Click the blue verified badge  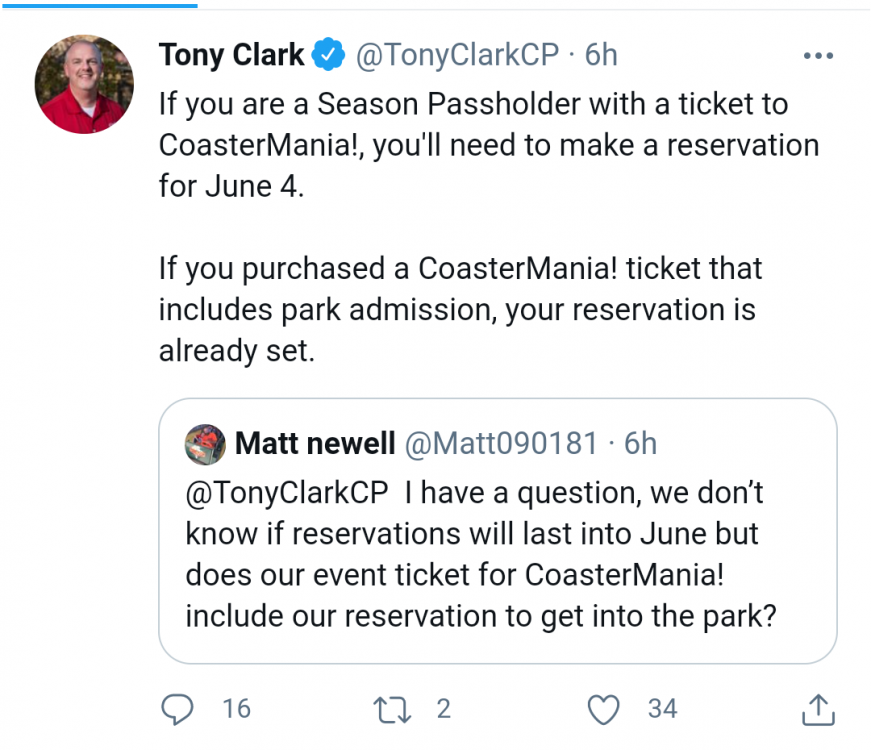point(328,54)
